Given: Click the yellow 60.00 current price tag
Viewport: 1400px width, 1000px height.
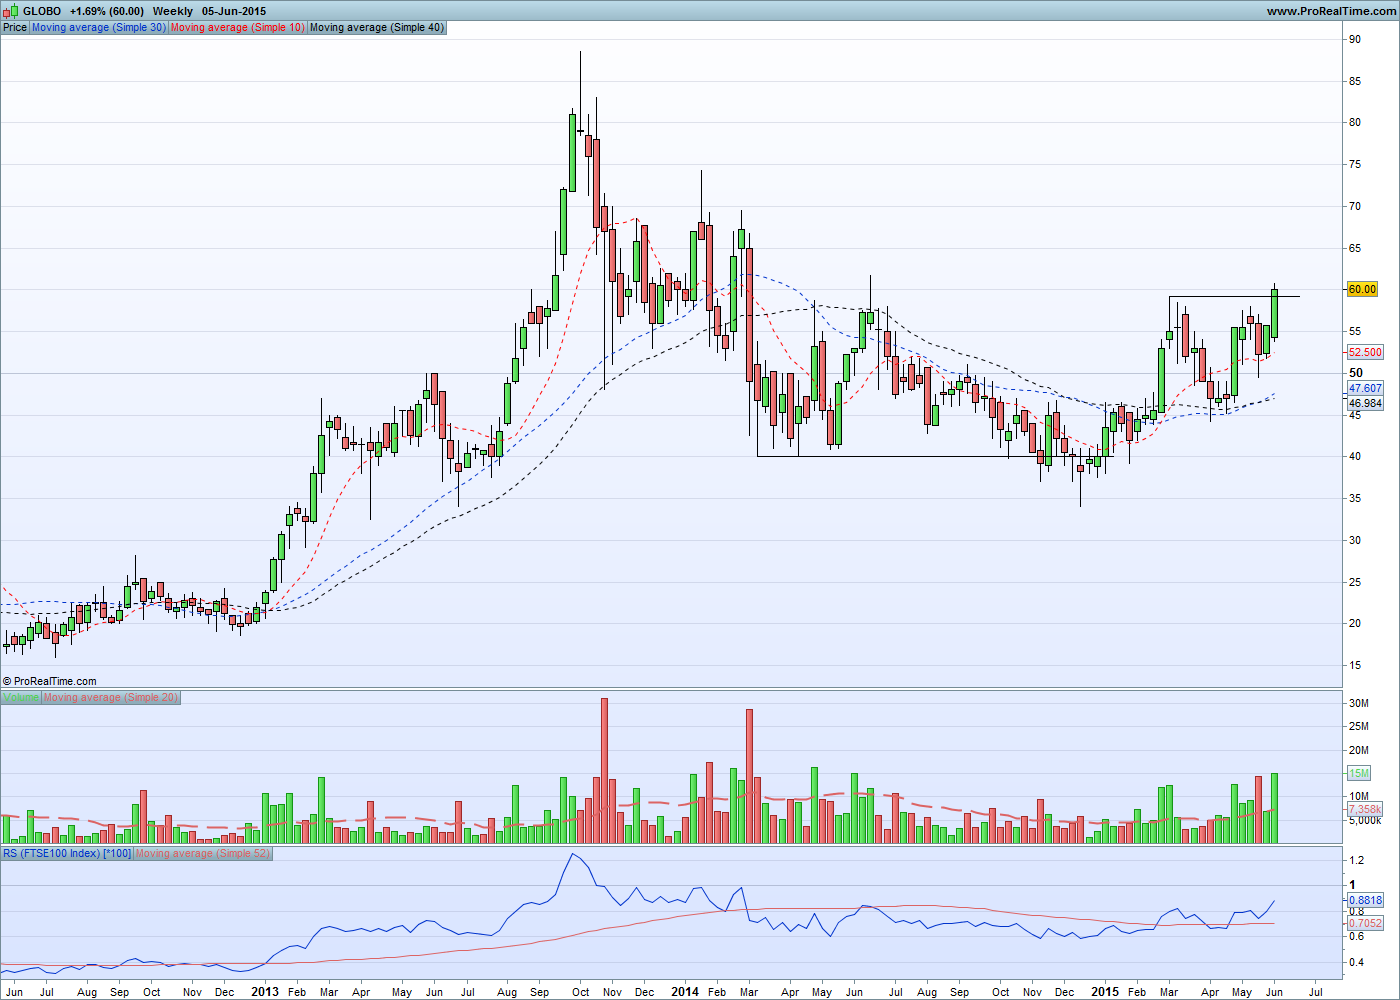Looking at the screenshot, I should [x=1362, y=289].
